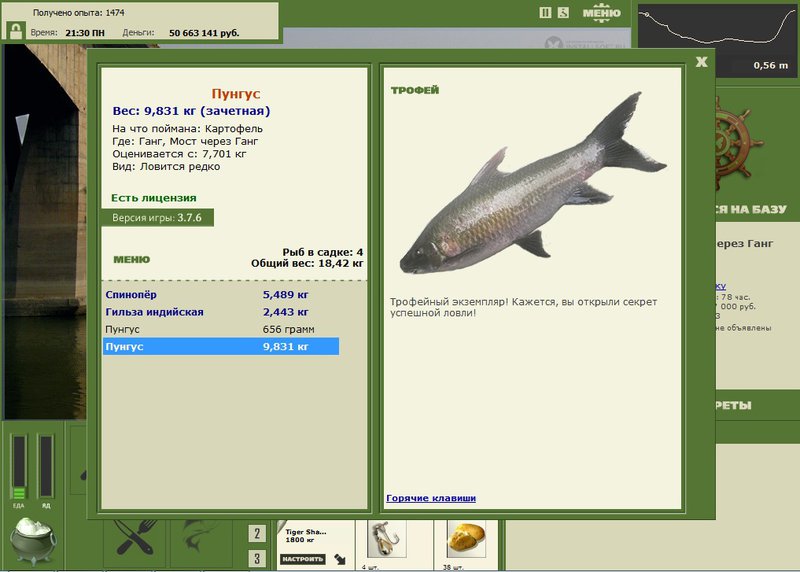This screenshot has height=572, width=800.
Task: Click the Версия игры 3.7.6 badge
Action: [157, 218]
